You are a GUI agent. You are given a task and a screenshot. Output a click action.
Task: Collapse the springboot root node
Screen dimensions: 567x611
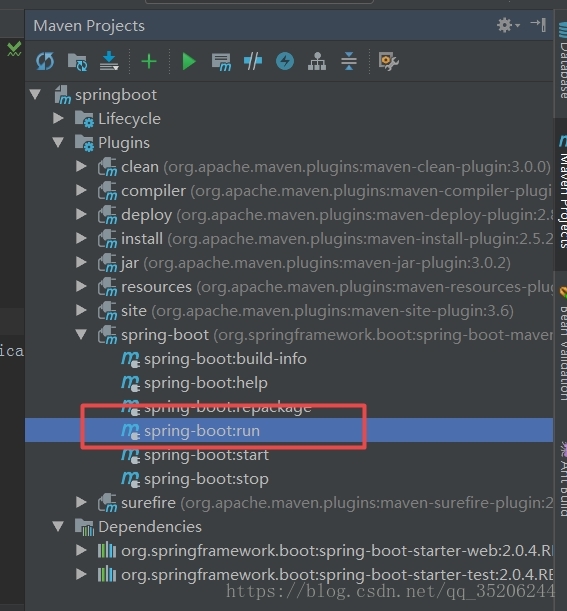coord(35,94)
